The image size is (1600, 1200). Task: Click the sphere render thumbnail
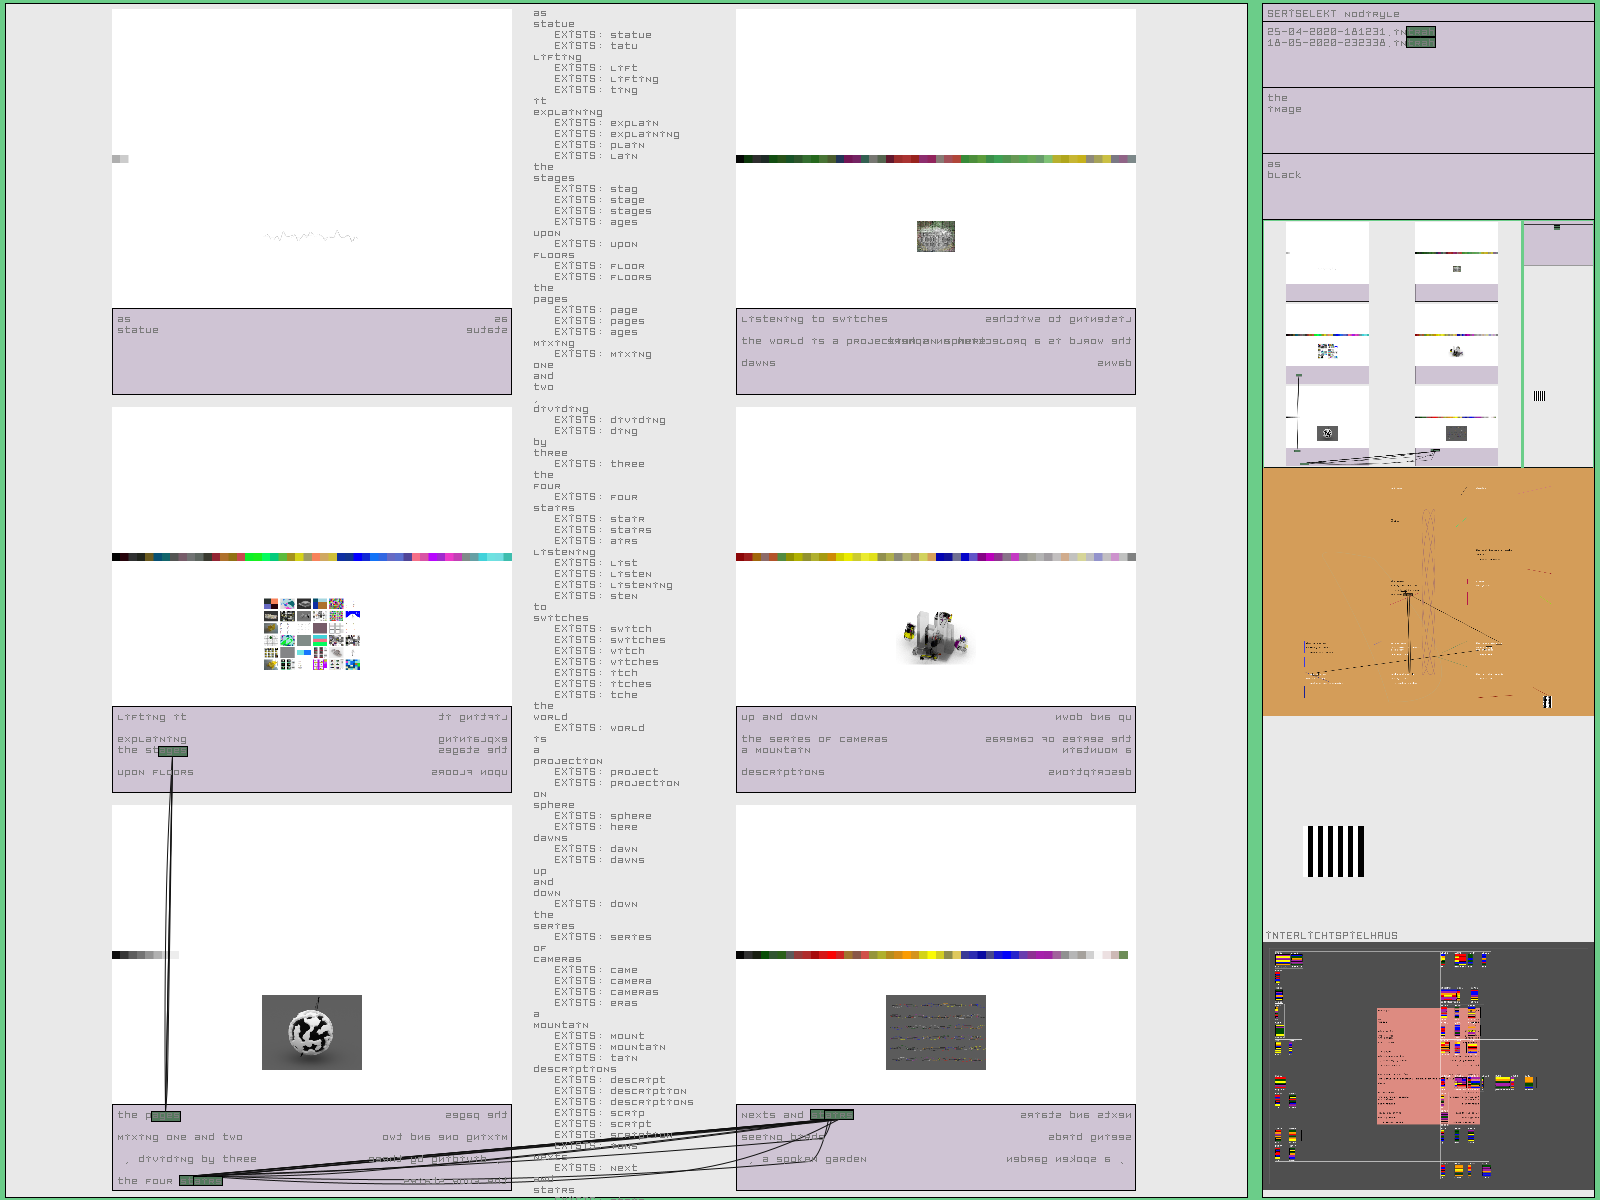pyautogui.click(x=312, y=1032)
